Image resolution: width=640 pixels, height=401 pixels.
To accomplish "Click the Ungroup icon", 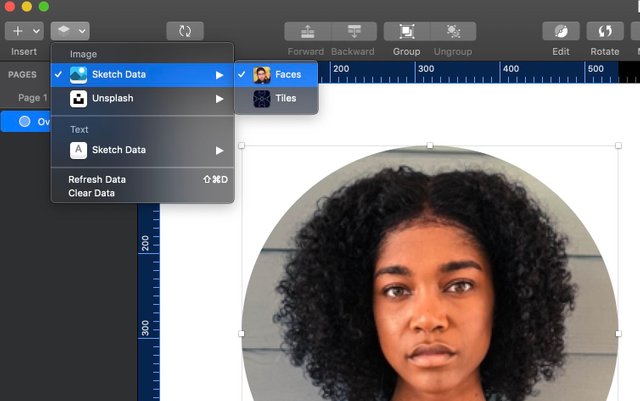I will [x=453, y=31].
